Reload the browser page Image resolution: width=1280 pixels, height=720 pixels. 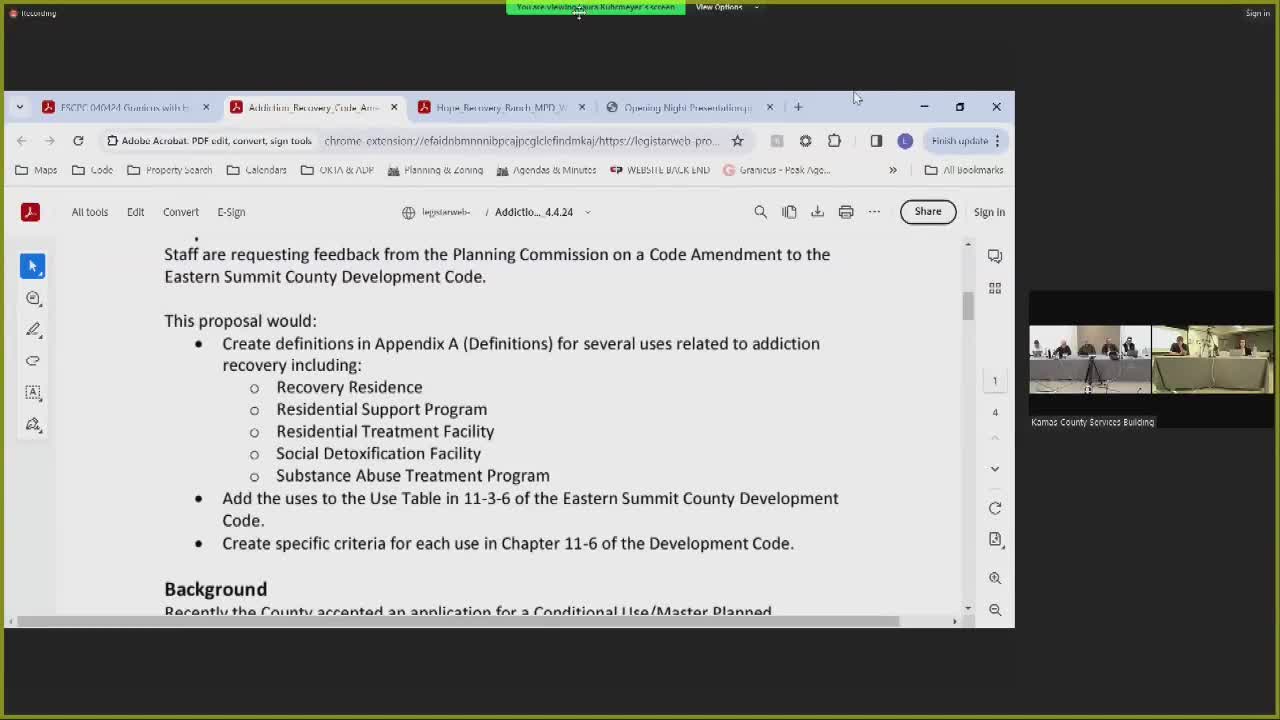pos(78,141)
